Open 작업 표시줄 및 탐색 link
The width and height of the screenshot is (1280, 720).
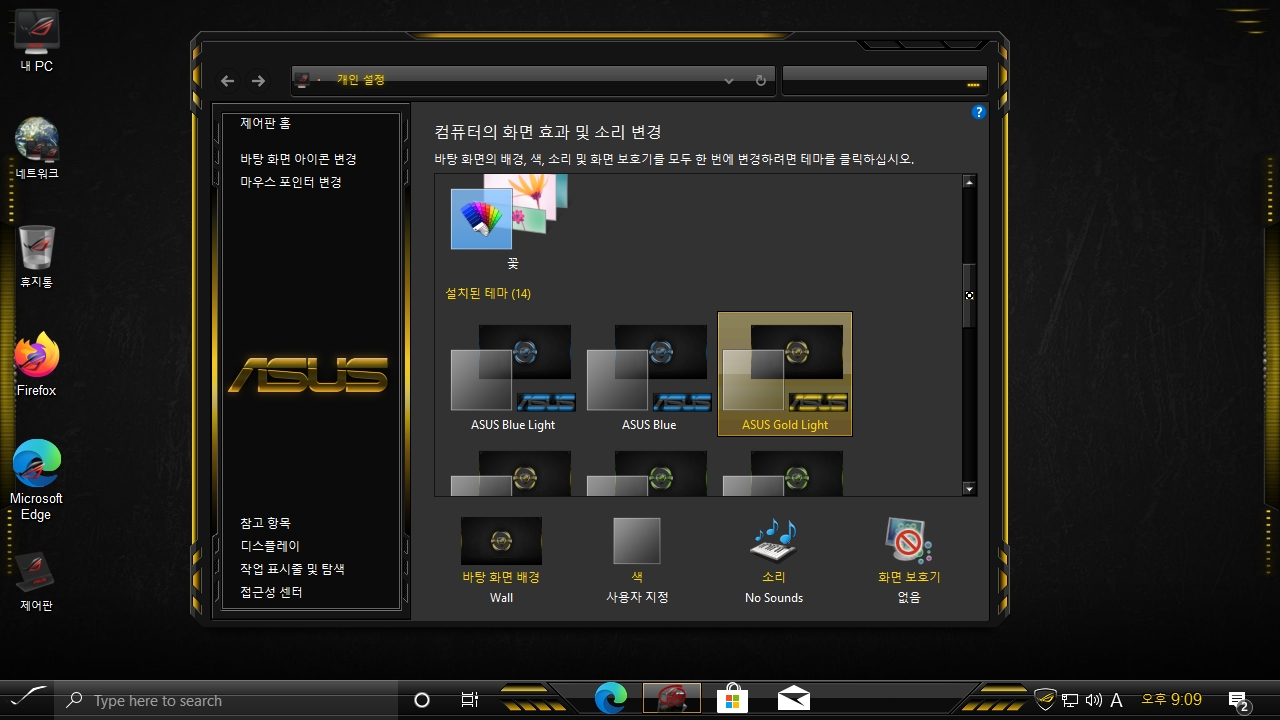(x=292, y=569)
